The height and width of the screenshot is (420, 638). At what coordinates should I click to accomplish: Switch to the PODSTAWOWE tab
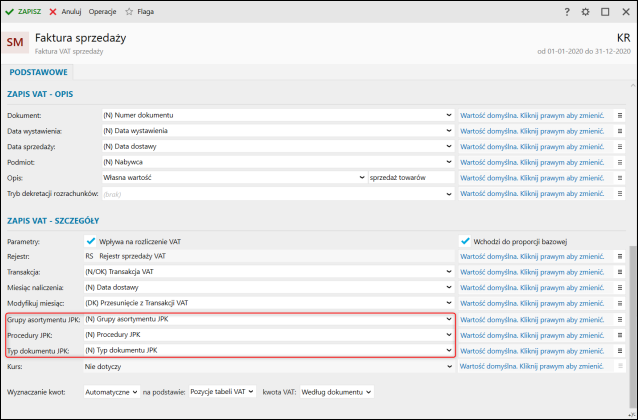pos(38,72)
